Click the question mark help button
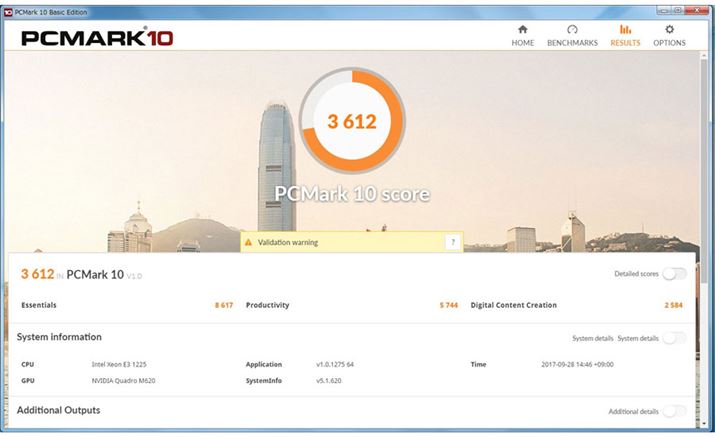 click(452, 242)
